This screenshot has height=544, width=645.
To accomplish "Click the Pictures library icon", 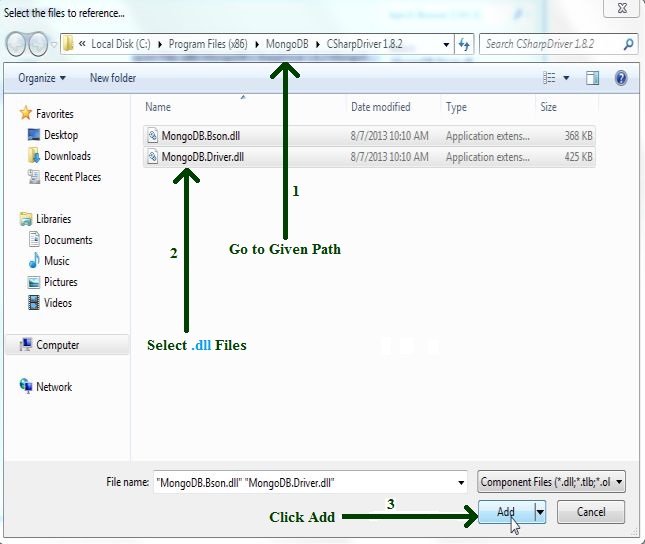I will click(x=34, y=282).
